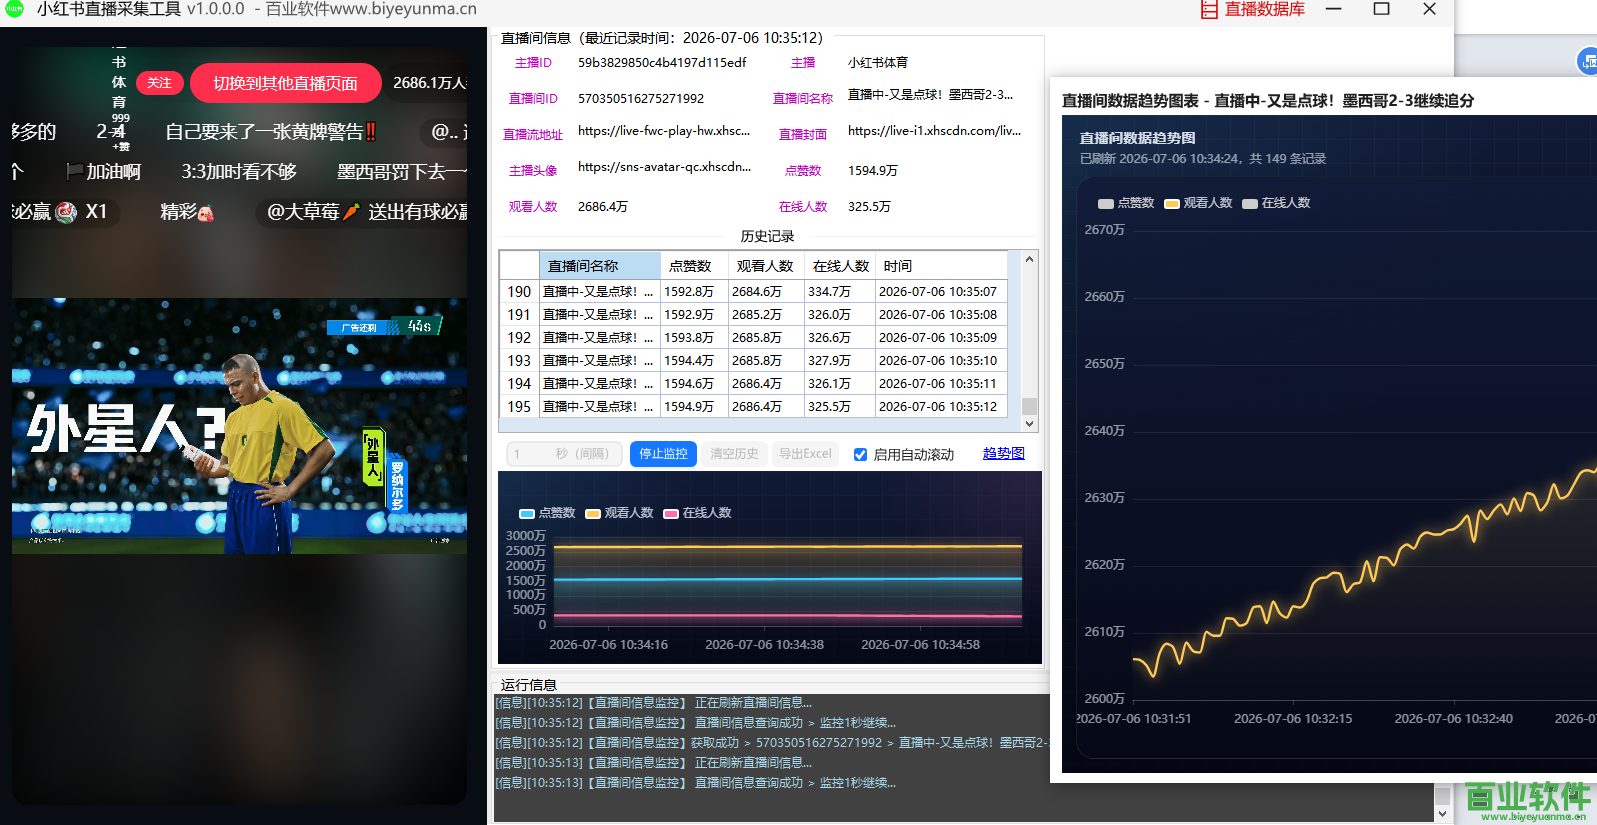Image resolution: width=1597 pixels, height=825 pixels.
Task: Click the 10:35:12 正在刷新直播间信息 log line
Action: pos(654,703)
